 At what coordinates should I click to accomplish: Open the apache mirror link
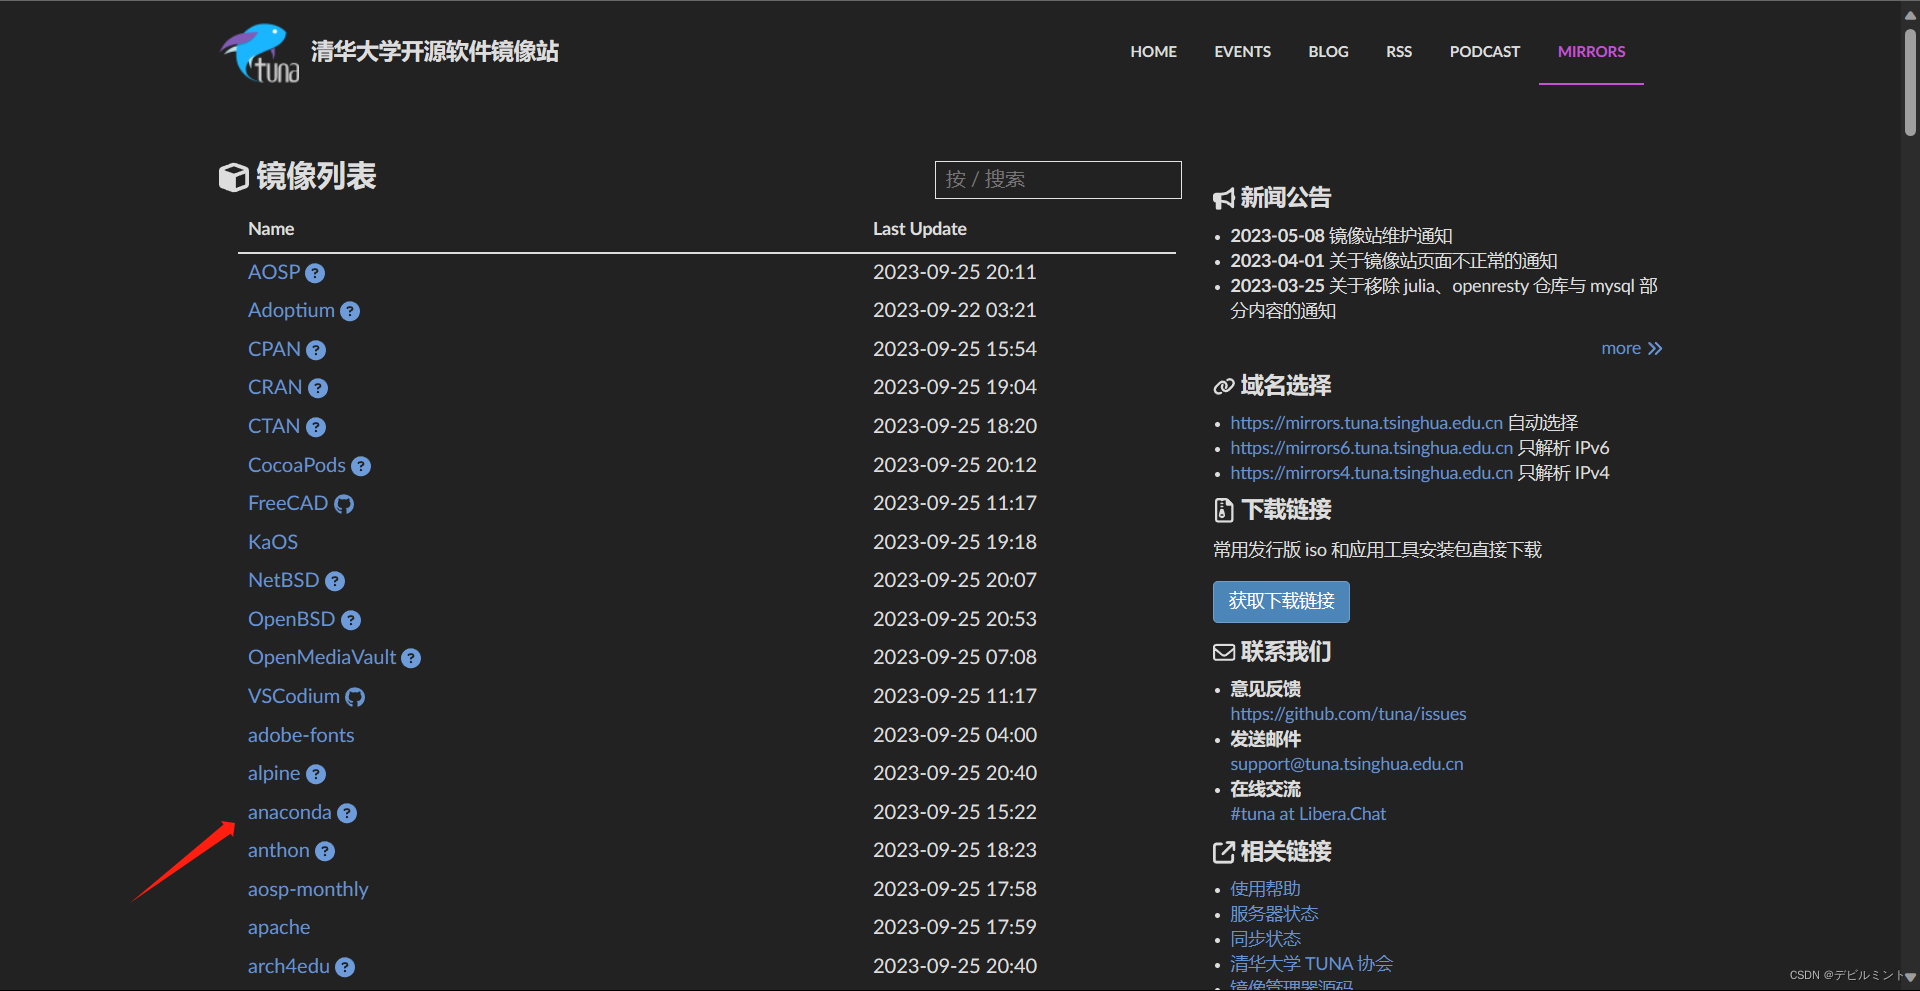[279, 928]
